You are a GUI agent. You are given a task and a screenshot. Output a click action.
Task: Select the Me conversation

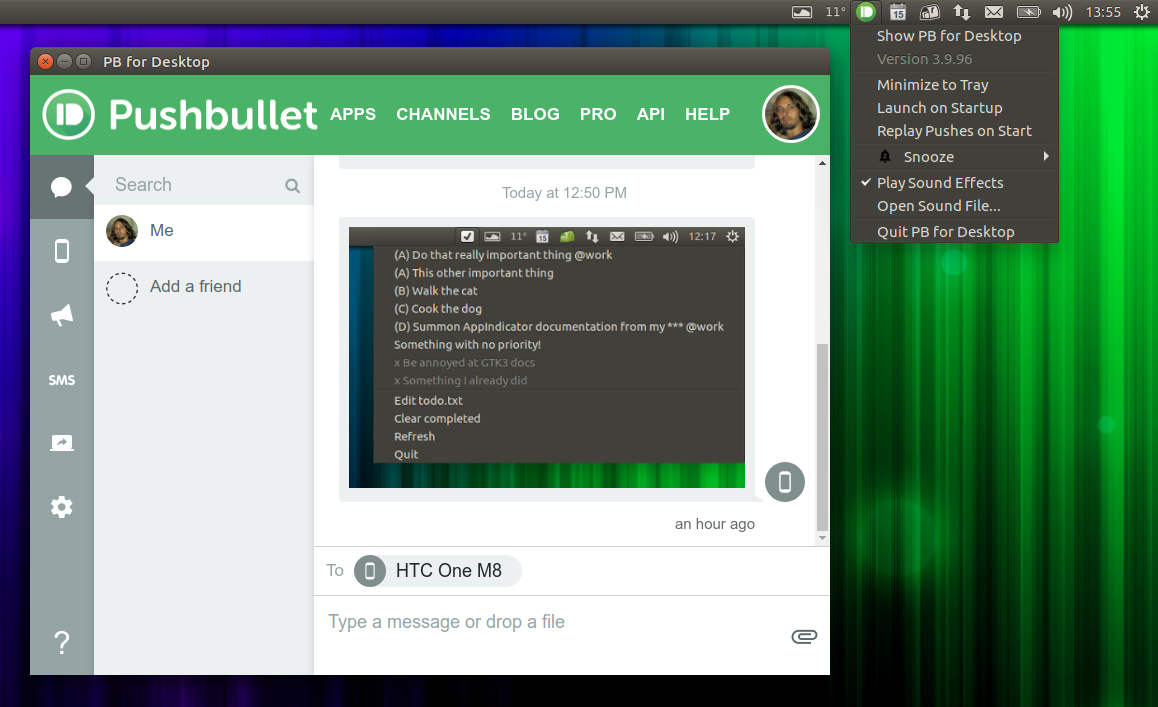coord(204,232)
